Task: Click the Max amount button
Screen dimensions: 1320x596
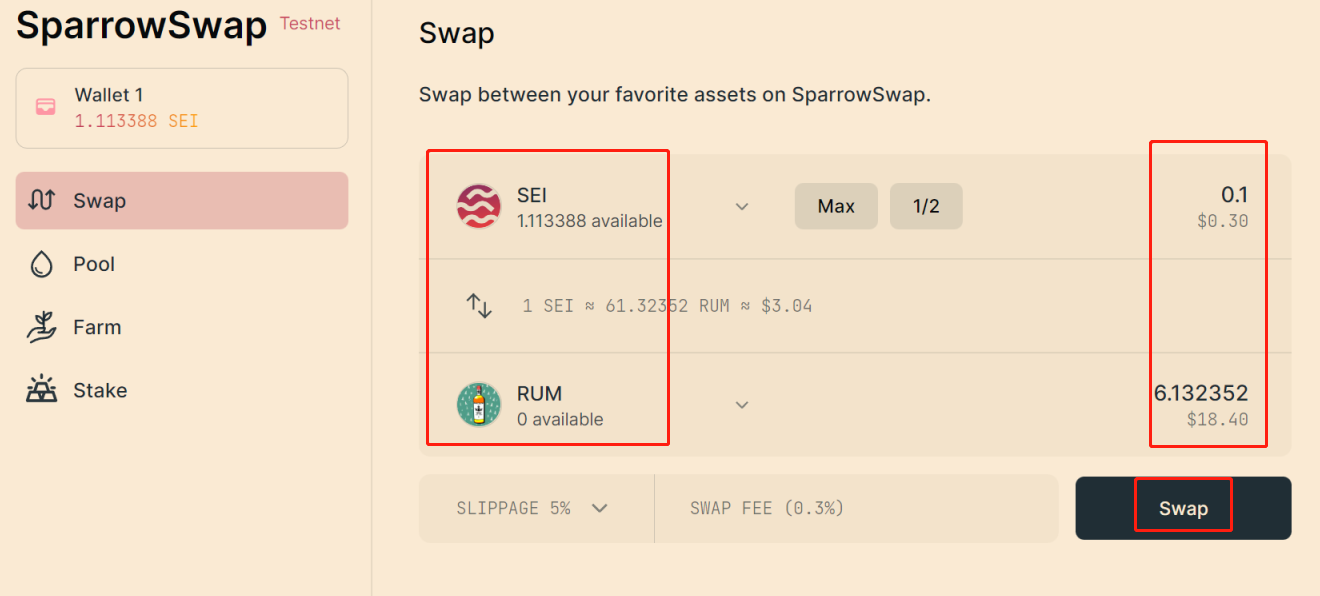Action: pyautogui.click(x=836, y=206)
